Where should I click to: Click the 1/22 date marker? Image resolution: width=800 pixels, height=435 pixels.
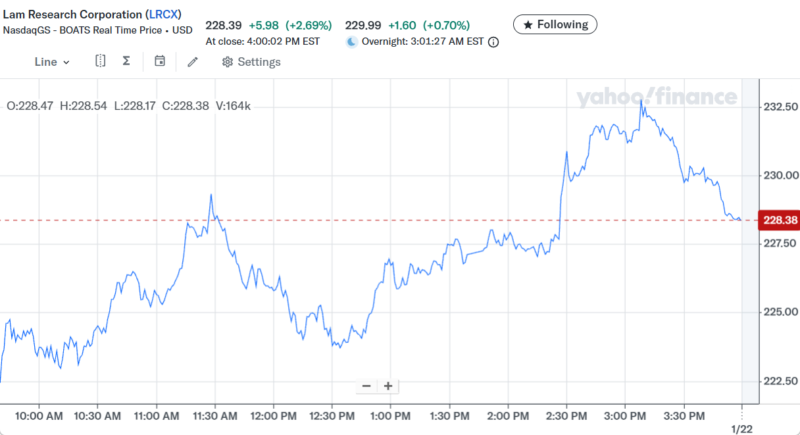coord(741,429)
